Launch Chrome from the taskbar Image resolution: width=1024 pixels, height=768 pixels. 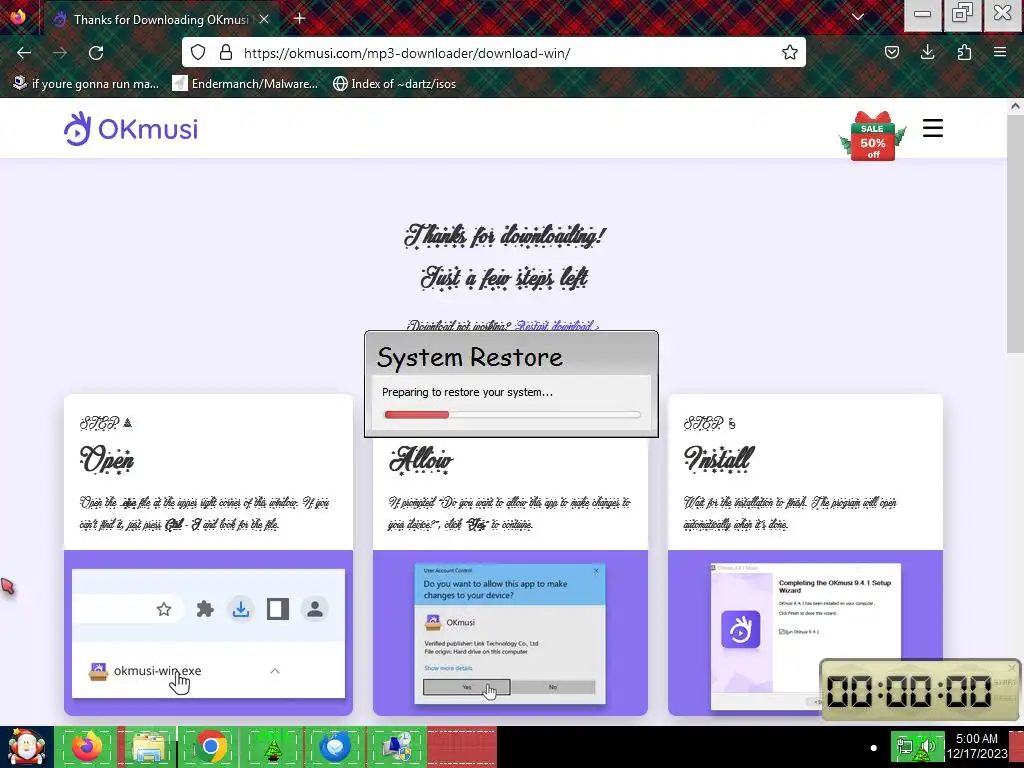click(x=210, y=747)
